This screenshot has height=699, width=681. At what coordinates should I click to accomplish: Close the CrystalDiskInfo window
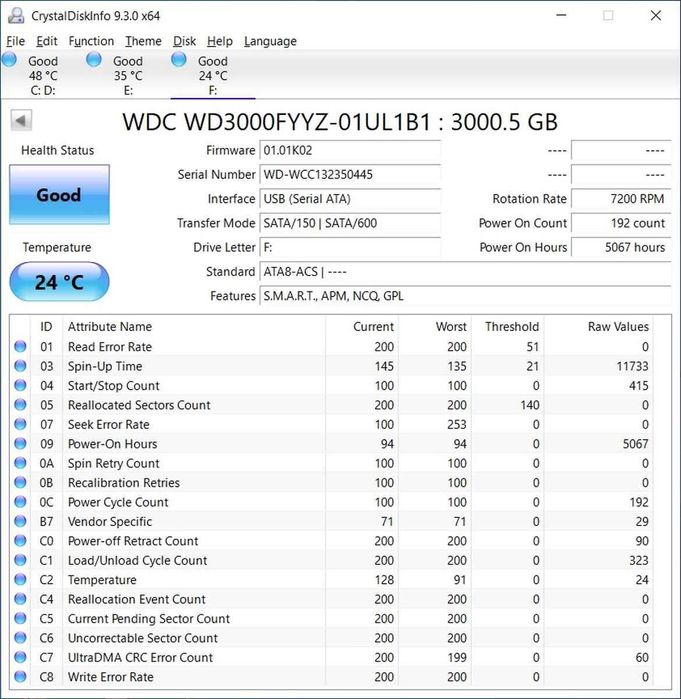click(x=656, y=15)
